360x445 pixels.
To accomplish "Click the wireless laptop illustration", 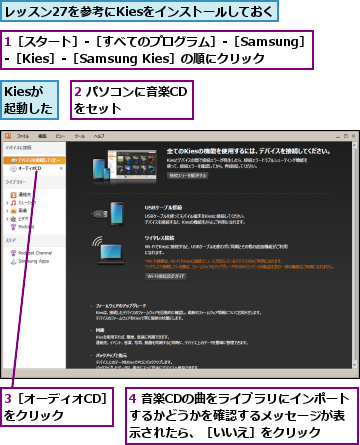I will [109, 251].
